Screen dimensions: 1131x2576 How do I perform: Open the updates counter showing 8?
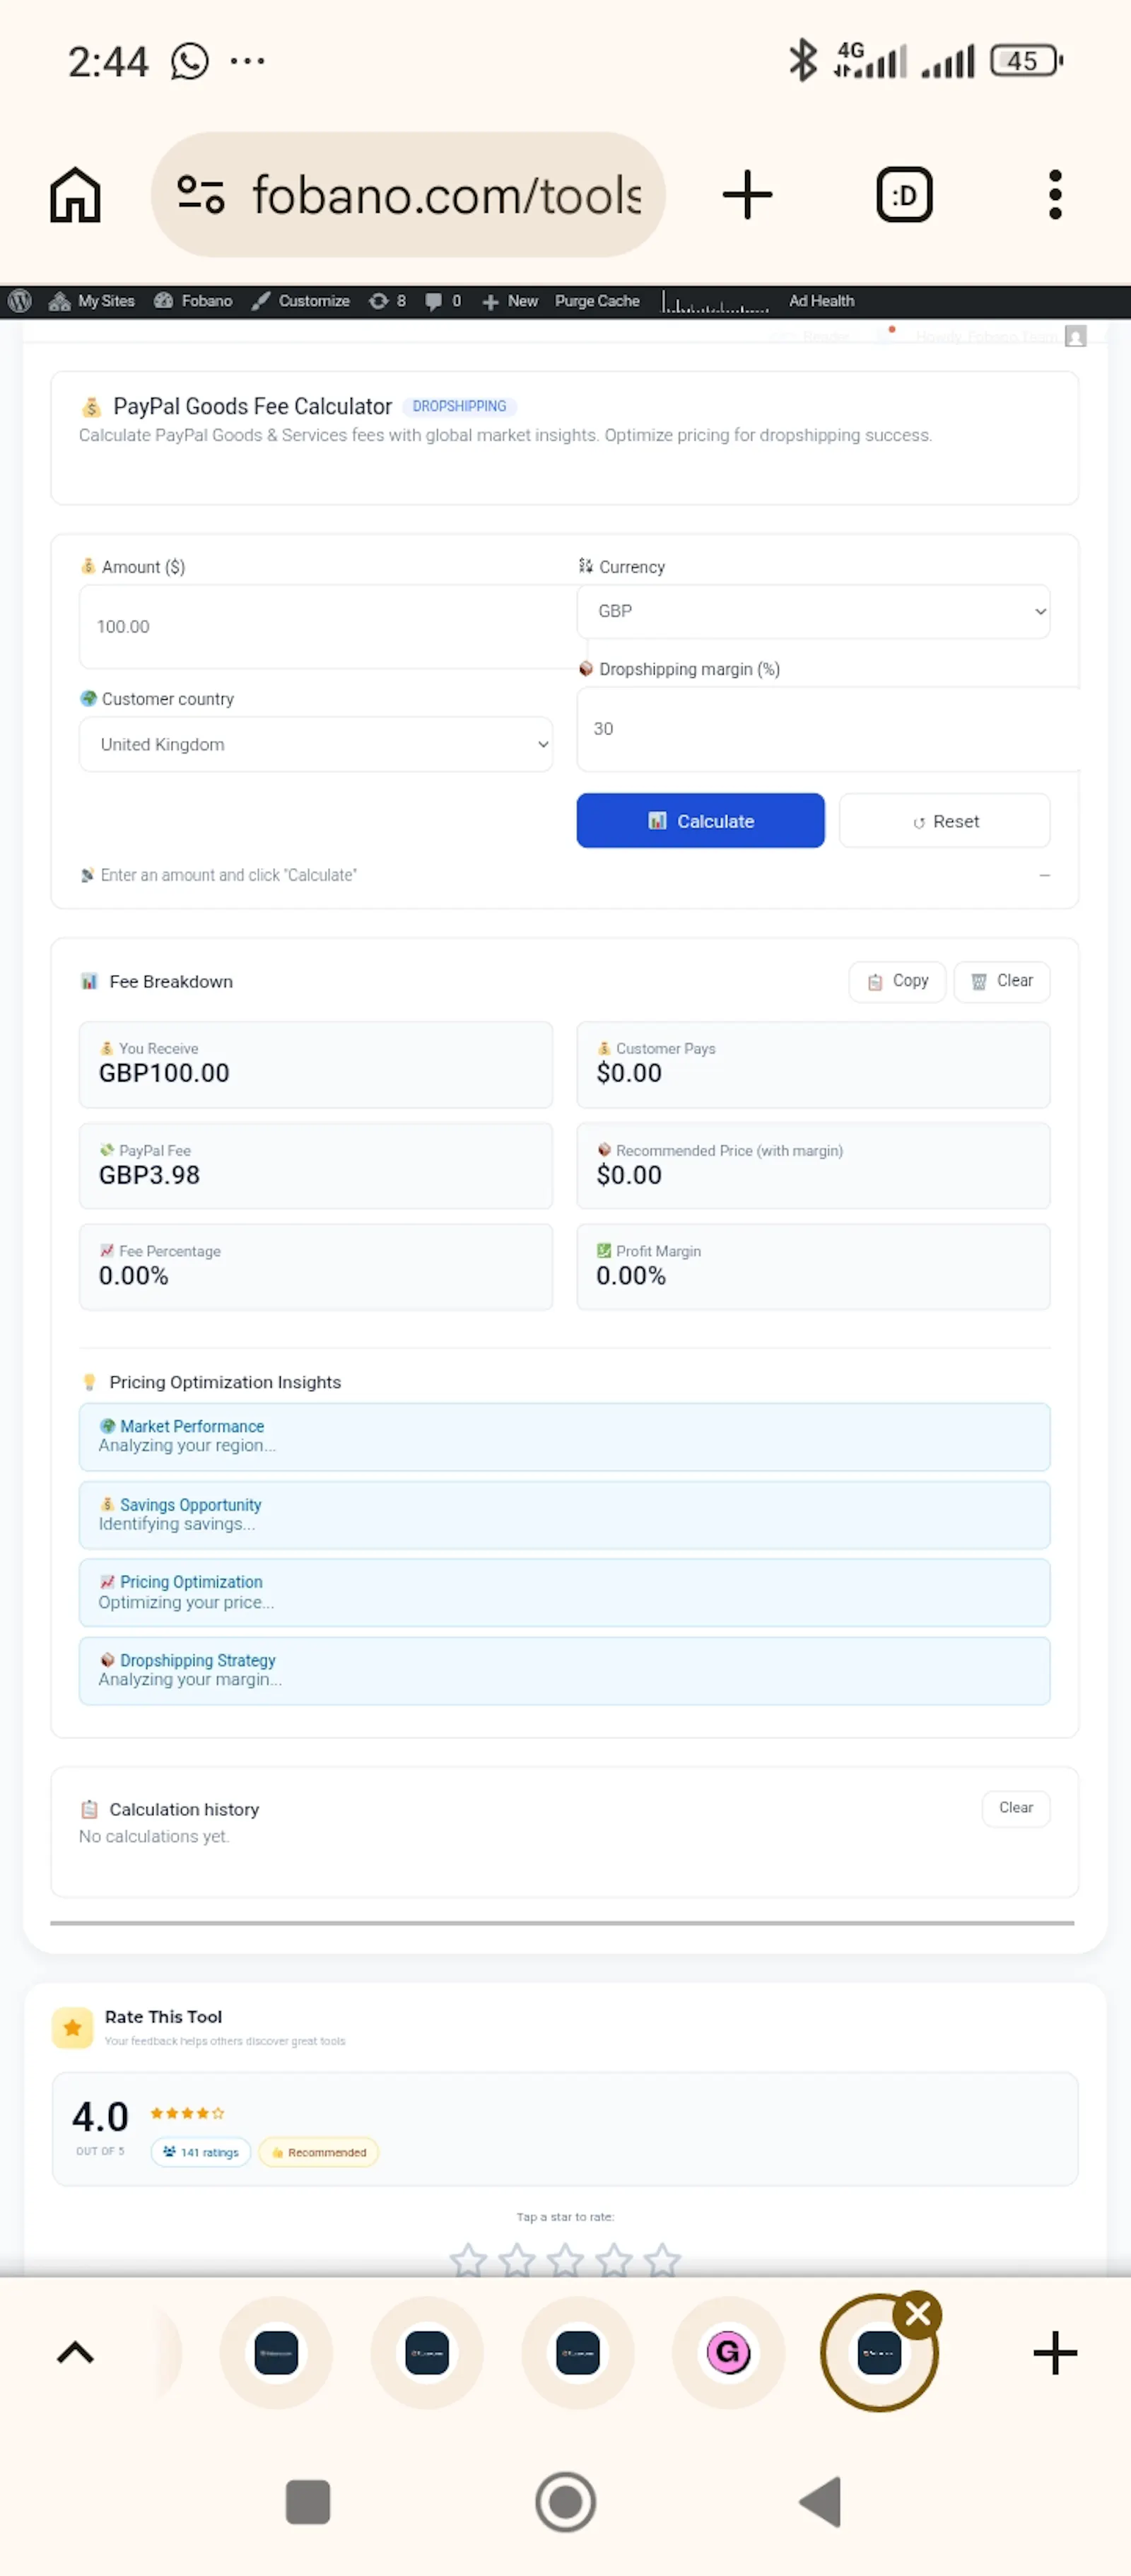387,301
